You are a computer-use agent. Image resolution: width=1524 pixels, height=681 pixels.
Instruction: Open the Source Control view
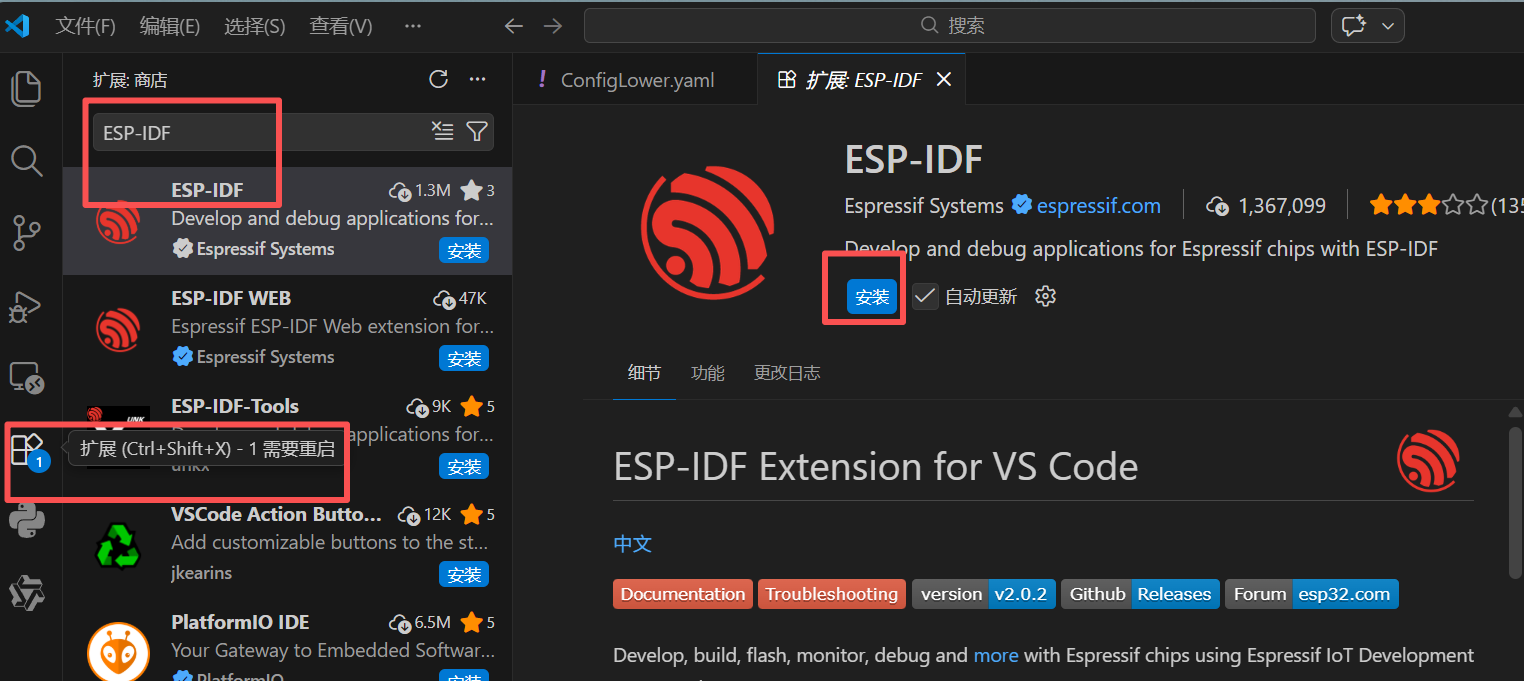pyautogui.click(x=26, y=232)
